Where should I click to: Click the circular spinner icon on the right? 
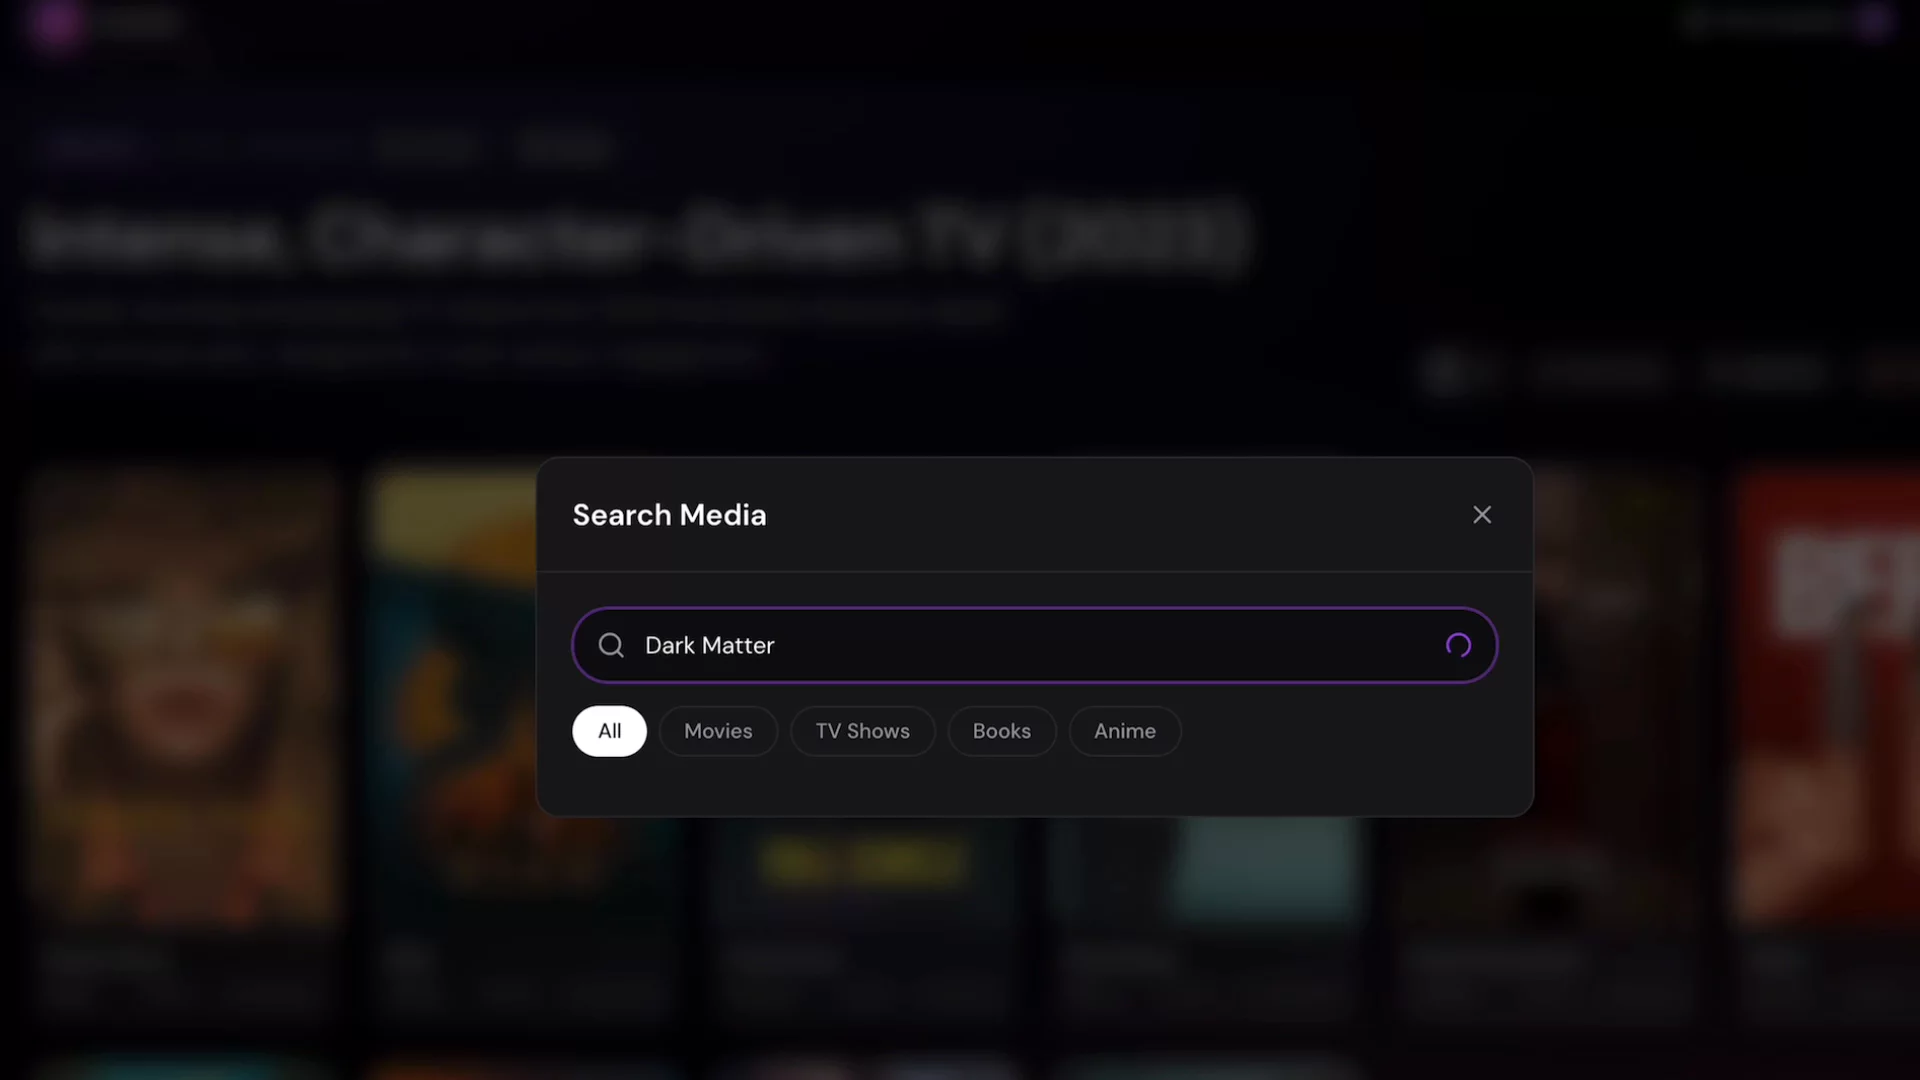click(x=1458, y=645)
